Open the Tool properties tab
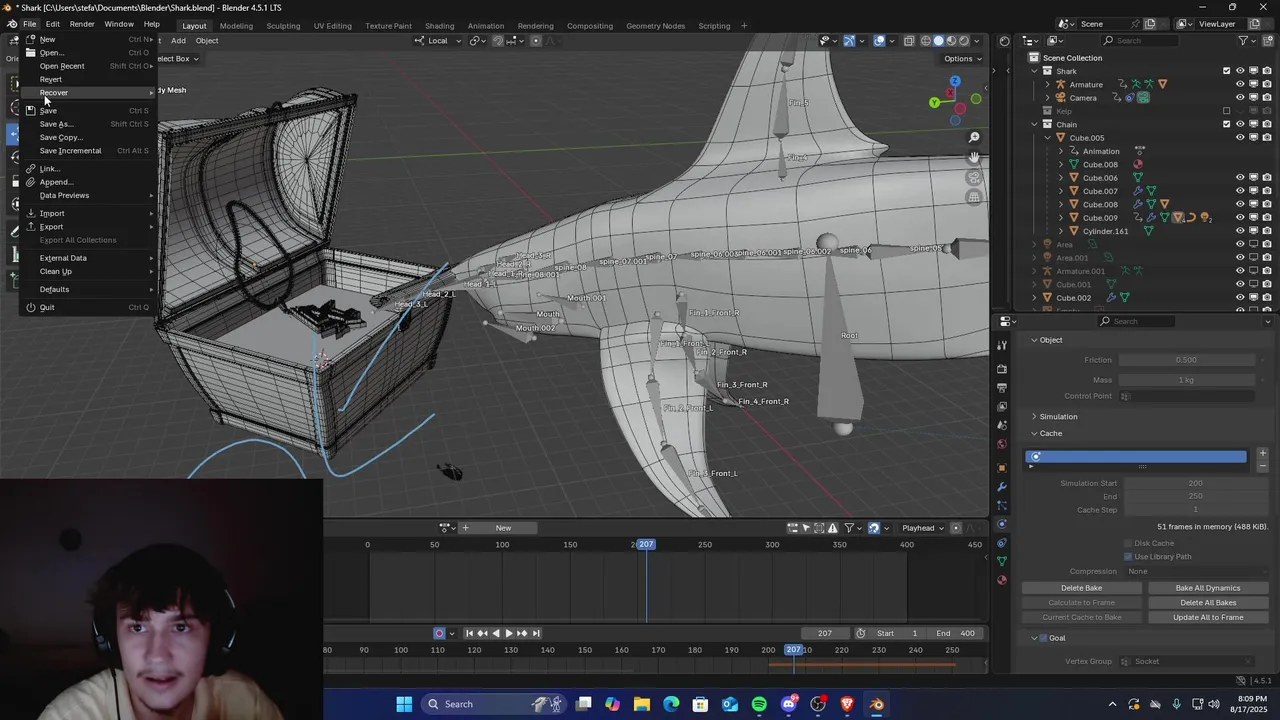1280x720 pixels. coord(1002,345)
